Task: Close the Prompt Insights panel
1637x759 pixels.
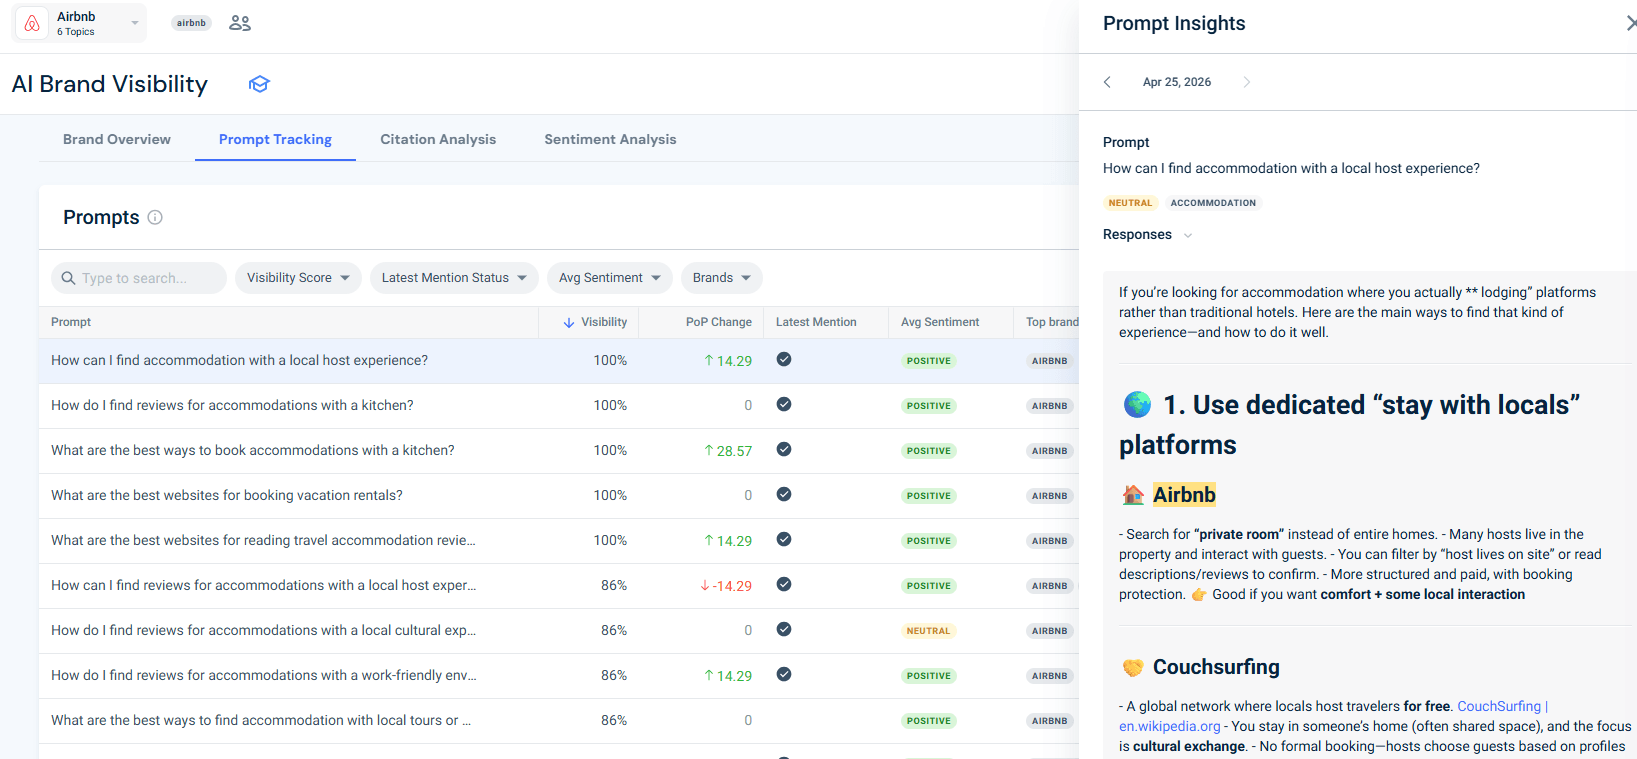Action: [x=1630, y=23]
